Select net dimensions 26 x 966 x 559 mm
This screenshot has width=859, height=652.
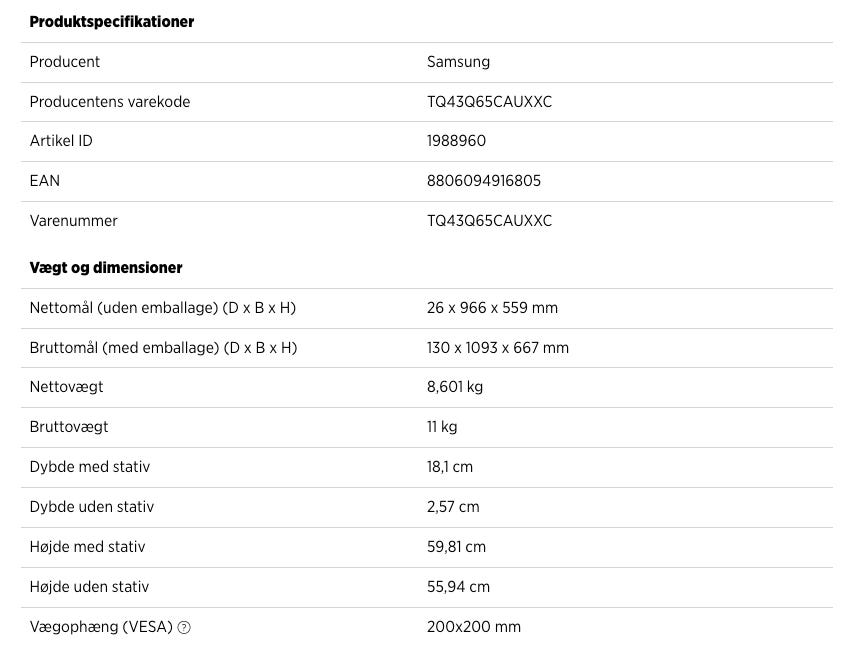492,308
